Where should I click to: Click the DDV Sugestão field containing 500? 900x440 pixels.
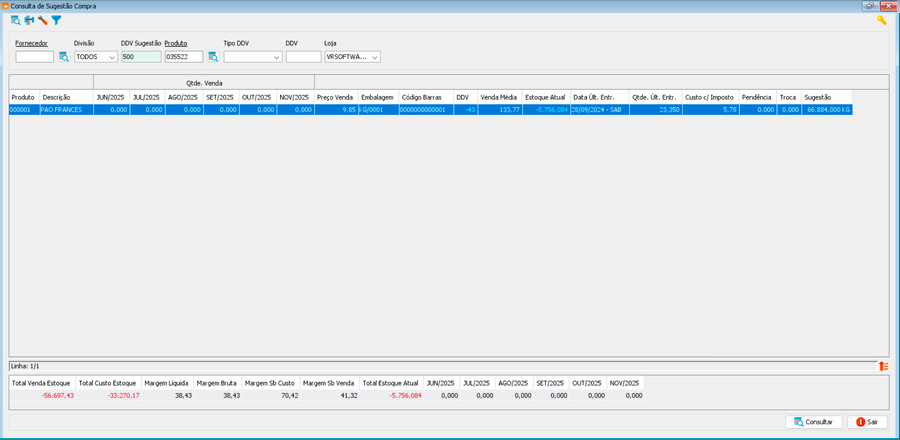pyautogui.click(x=140, y=57)
